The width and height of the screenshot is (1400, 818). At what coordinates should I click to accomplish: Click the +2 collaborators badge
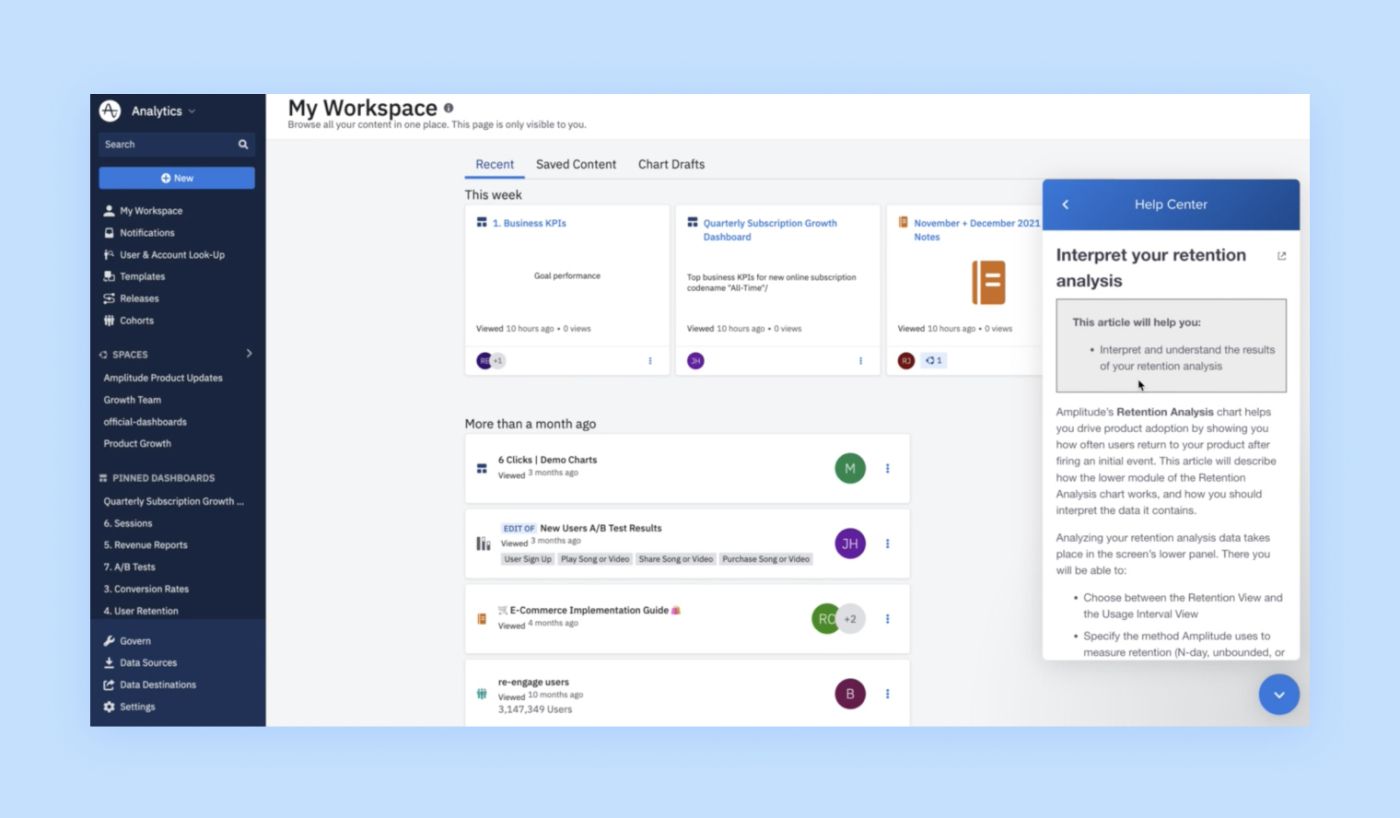click(x=850, y=619)
